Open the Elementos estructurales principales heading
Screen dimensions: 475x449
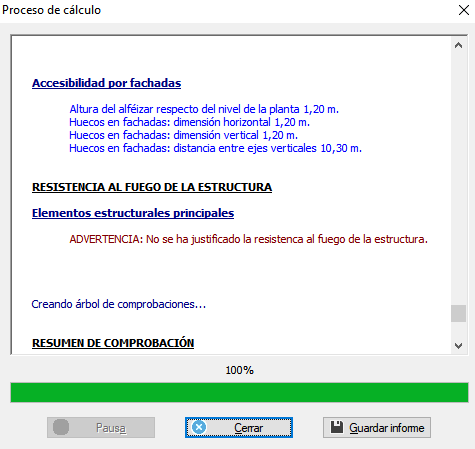tap(133, 213)
